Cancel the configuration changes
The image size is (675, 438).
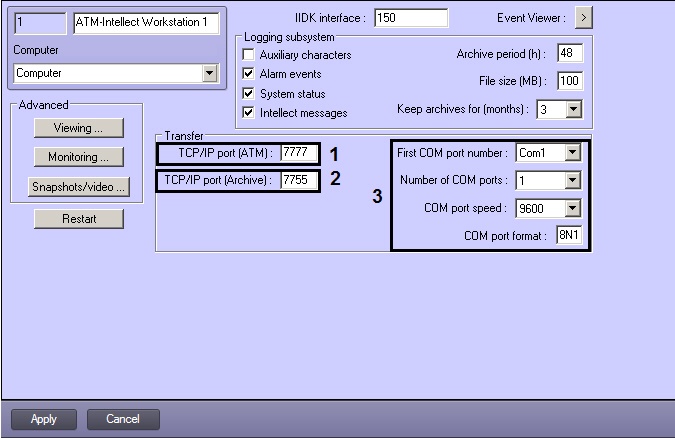pos(123,419)
